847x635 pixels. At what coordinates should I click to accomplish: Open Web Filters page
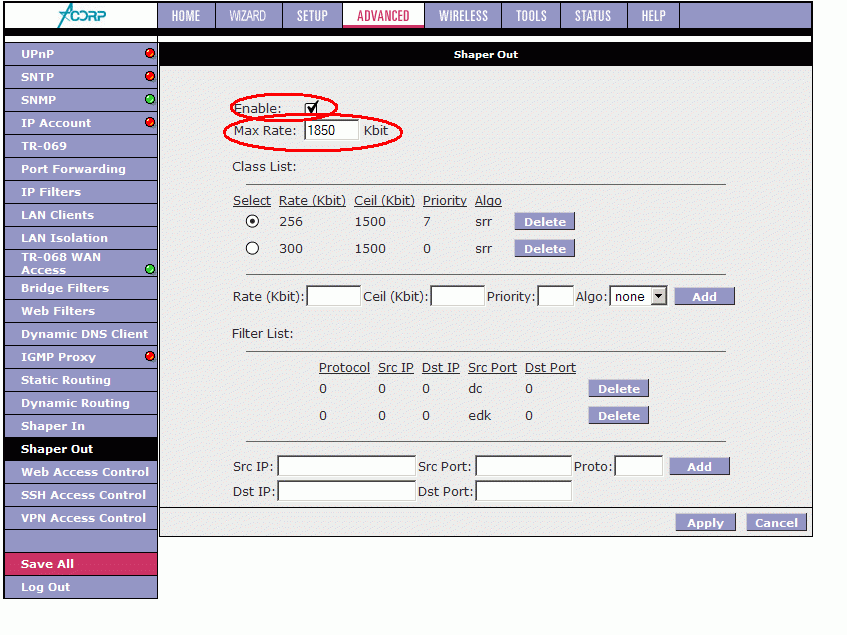(x=80, y=311)
